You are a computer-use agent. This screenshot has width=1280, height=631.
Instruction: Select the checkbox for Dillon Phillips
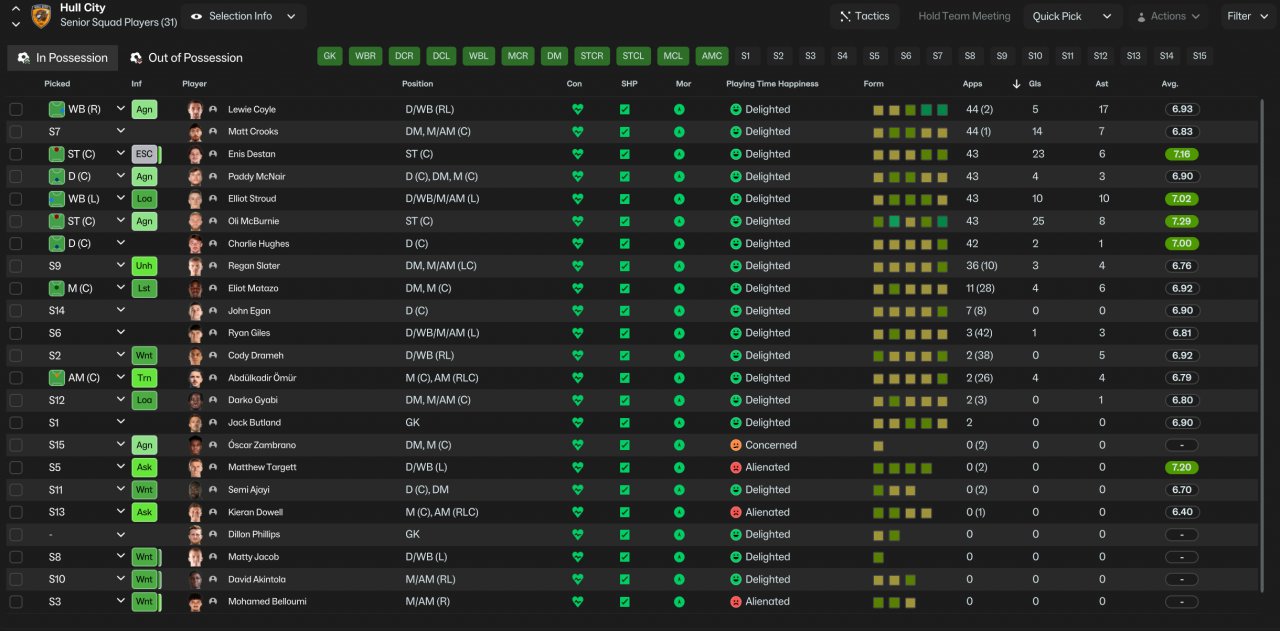click(16, 535)
